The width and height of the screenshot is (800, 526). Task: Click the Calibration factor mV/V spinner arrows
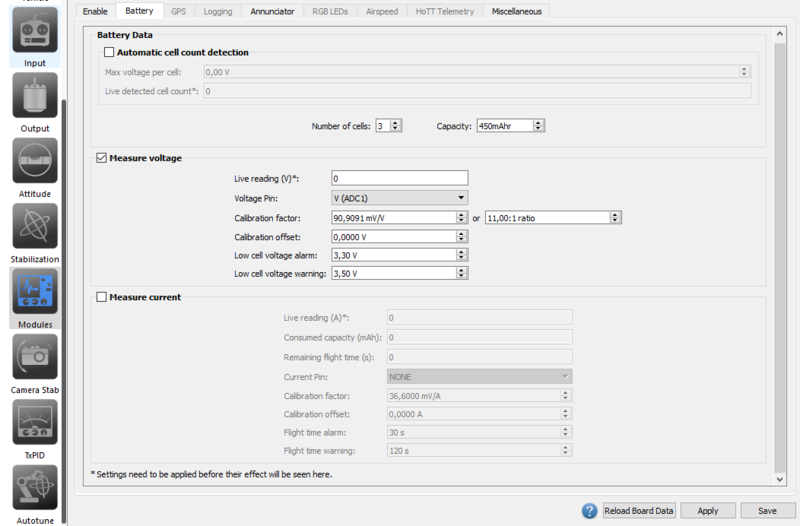(x=461, y=218)
